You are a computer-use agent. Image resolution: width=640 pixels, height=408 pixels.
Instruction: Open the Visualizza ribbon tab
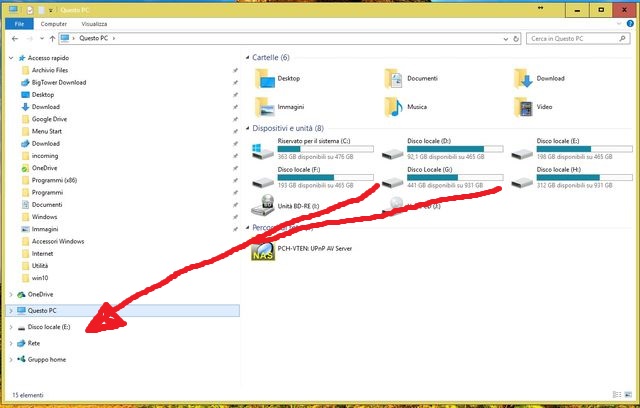click(94, 24)
